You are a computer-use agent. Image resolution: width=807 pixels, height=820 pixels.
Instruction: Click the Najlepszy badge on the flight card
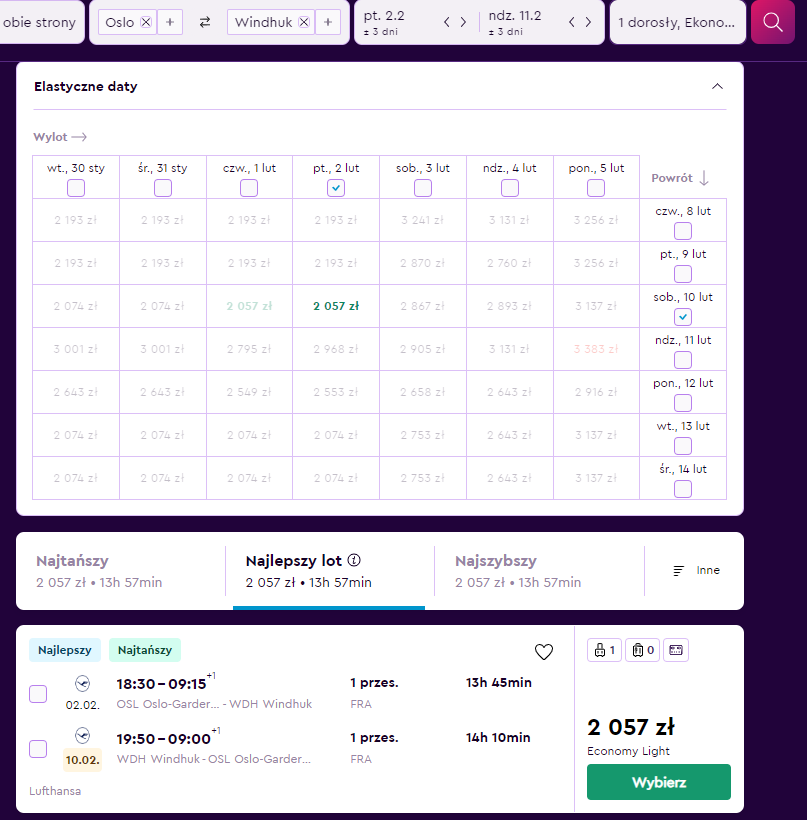tap(65, 650)
